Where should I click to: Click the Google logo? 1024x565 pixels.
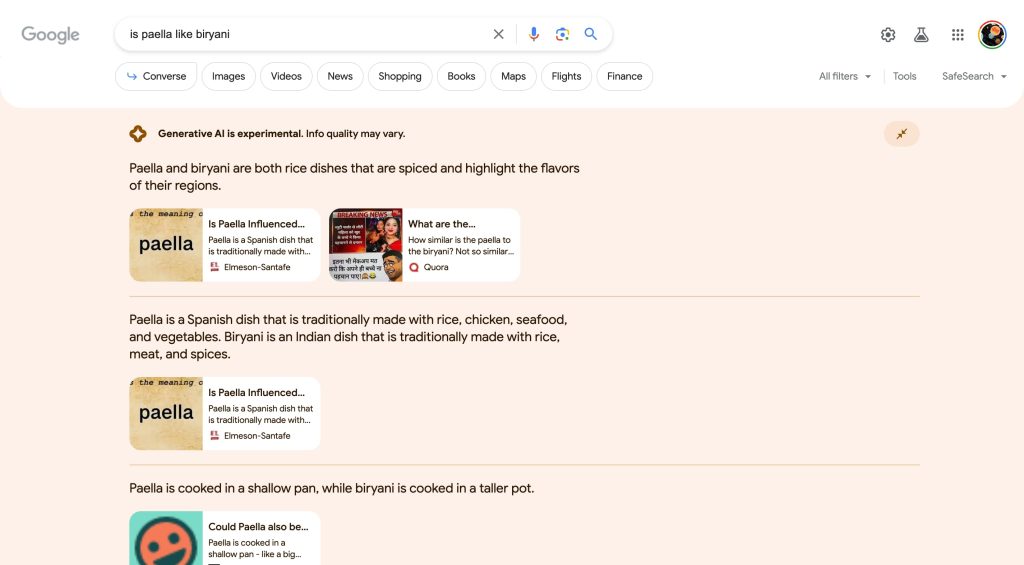50,35
